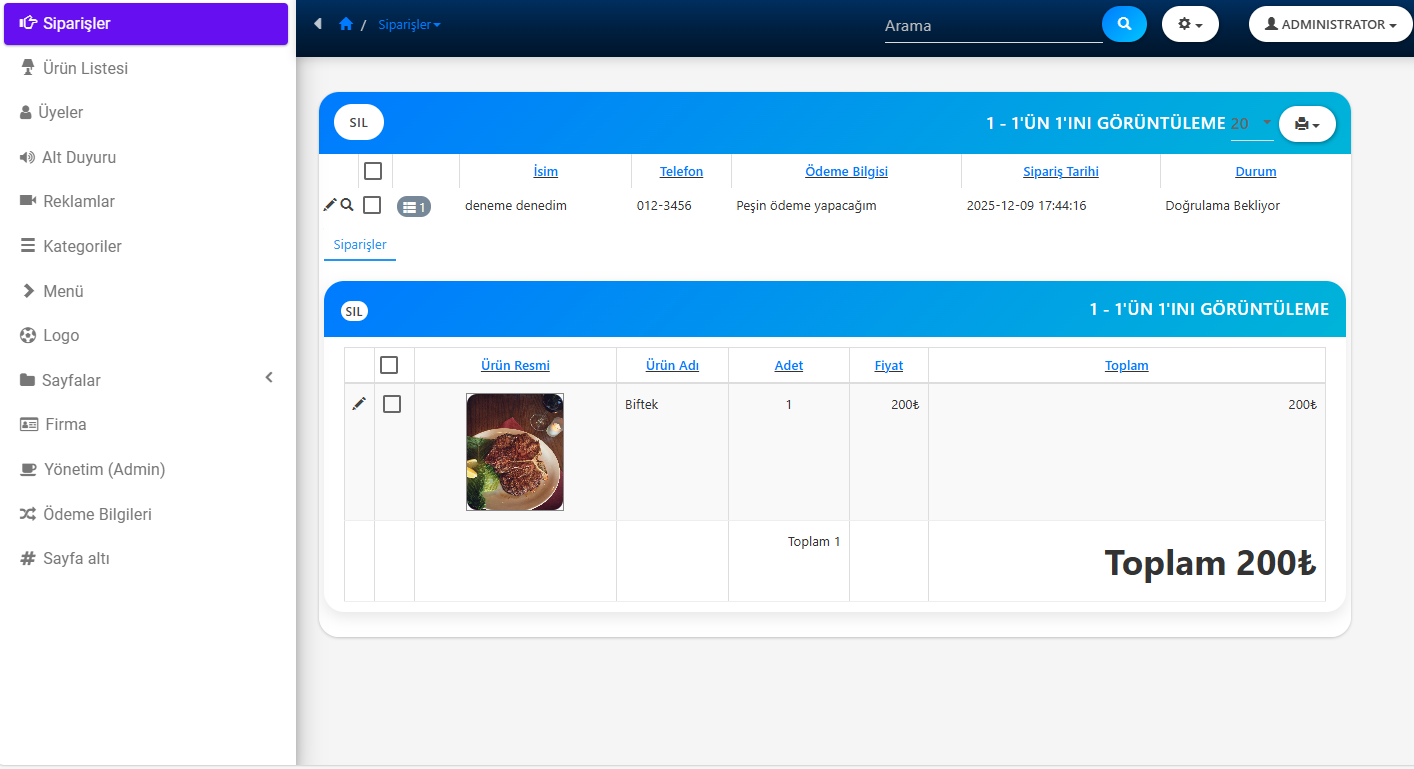
Task: Sort by Sipariş Tarihi column link
Action: click(x=1060, y=171)
